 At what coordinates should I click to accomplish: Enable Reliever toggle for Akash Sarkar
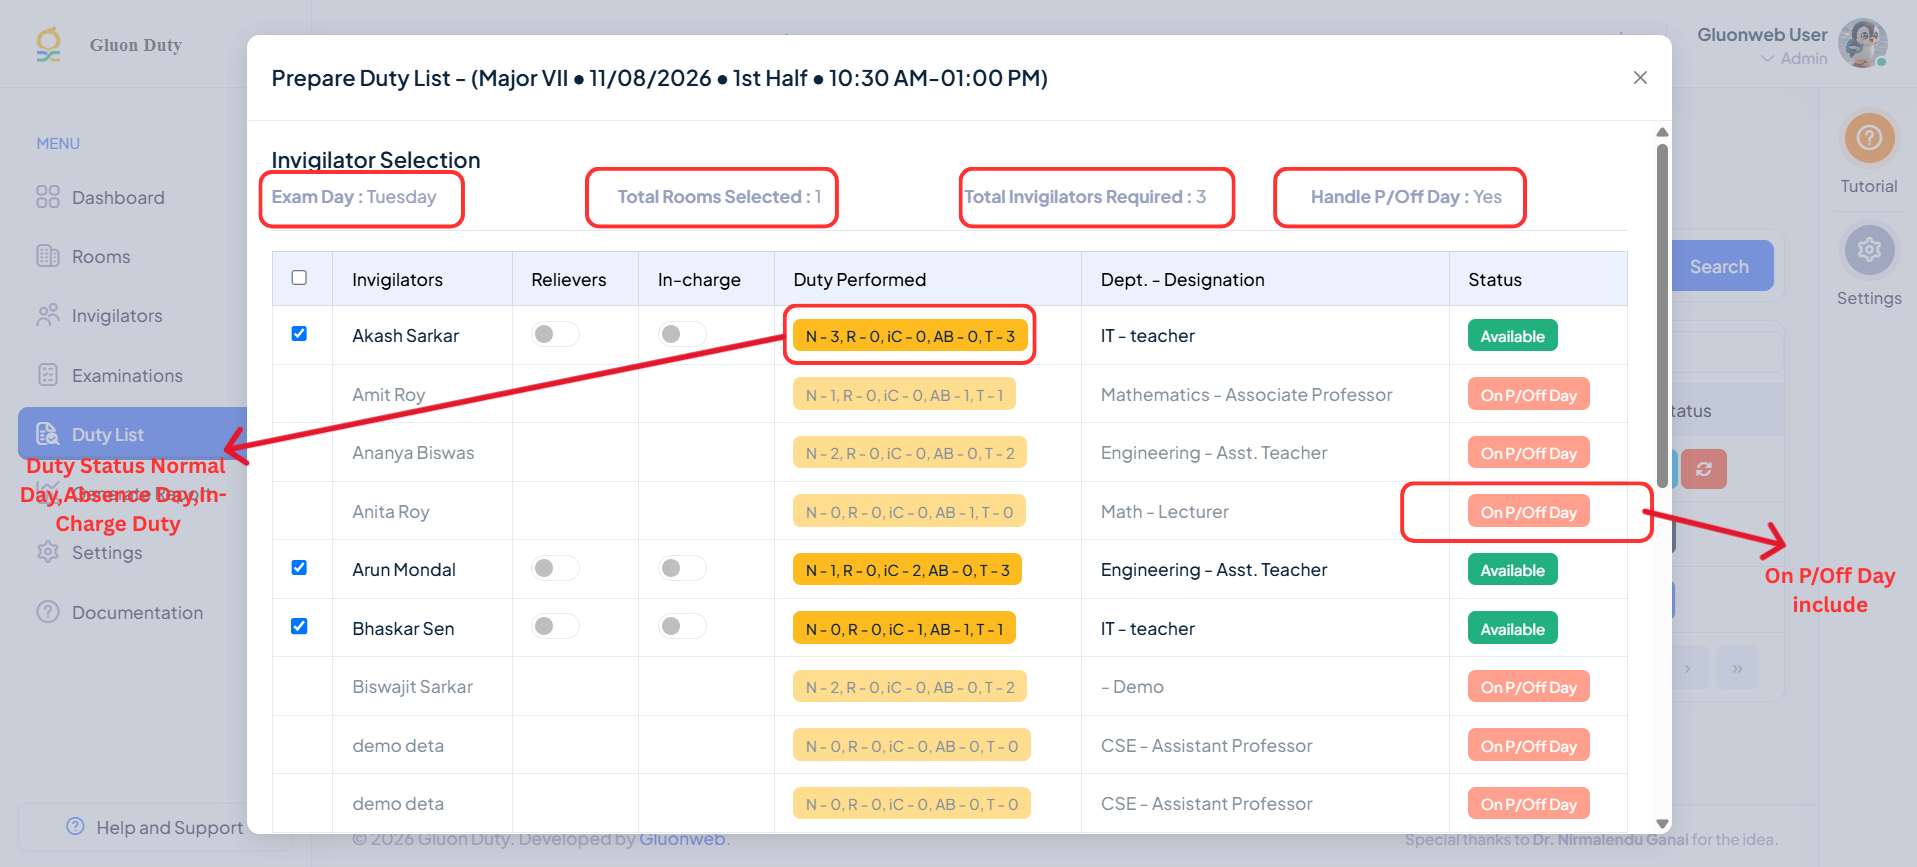point(555,334)
